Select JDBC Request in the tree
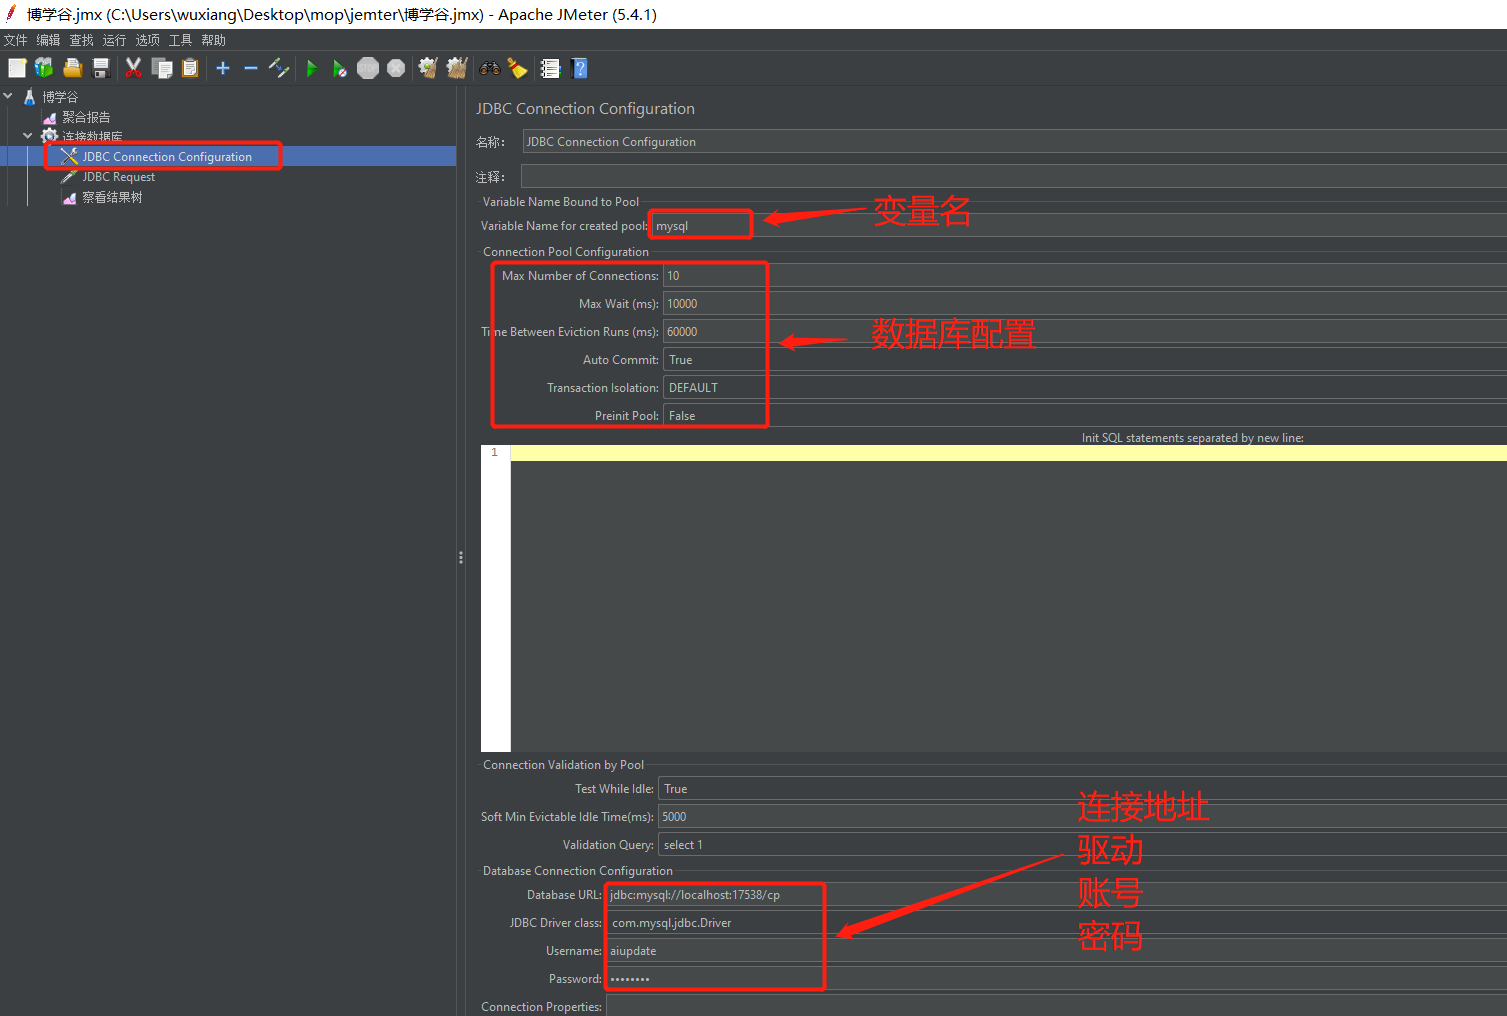The height and width of the screenshot is (1016, 1507). (x=119, y=177)
